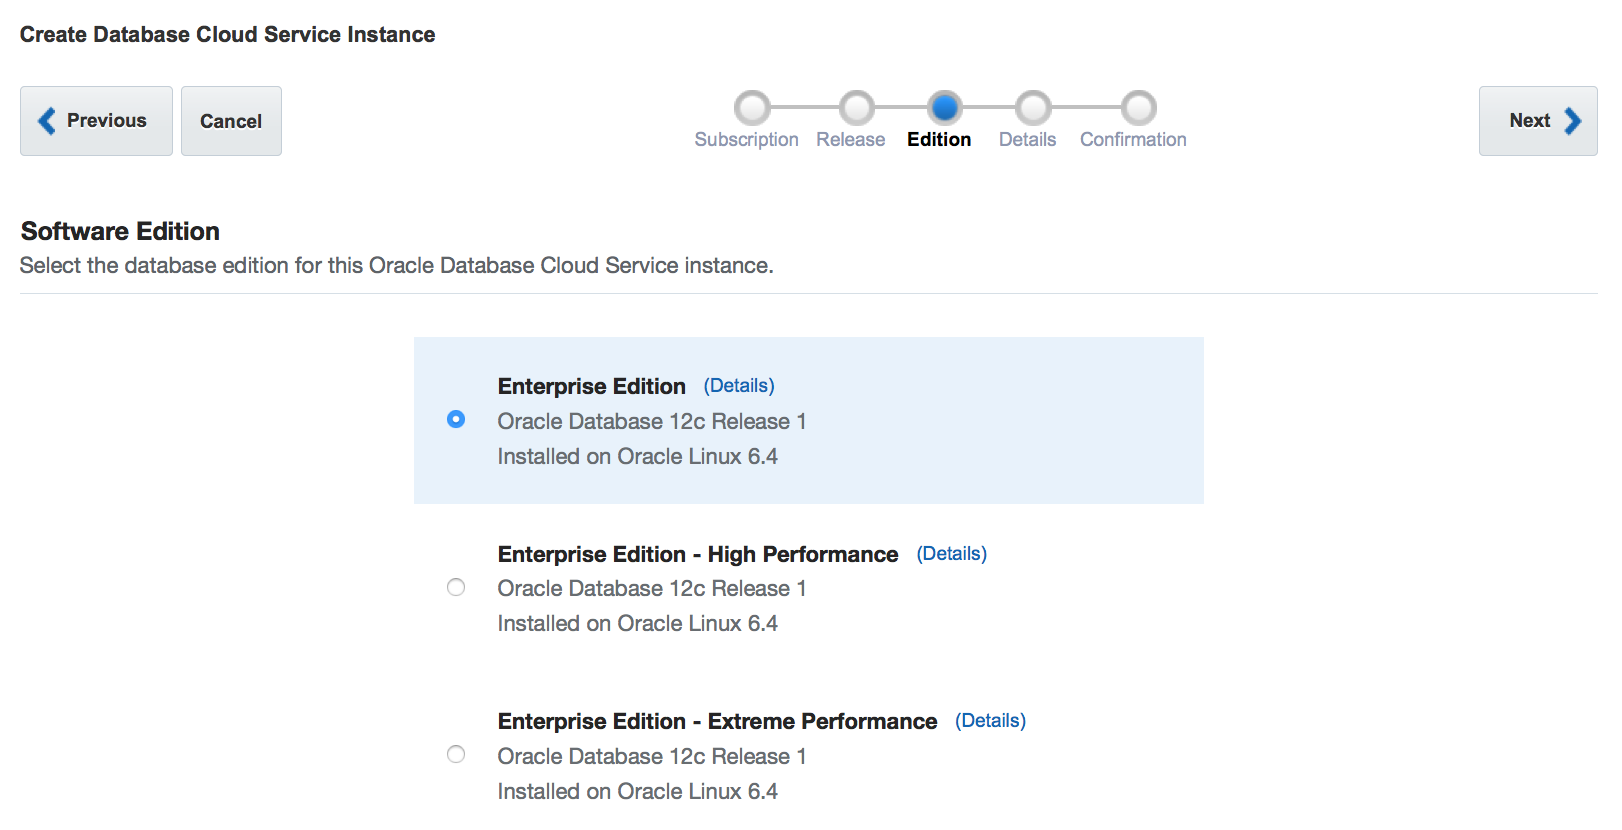Click 'Enterprise Edition - Extreme Performance' heading
The height and width of the screenshot is (830, 1622).
click(x=718, y=722)
